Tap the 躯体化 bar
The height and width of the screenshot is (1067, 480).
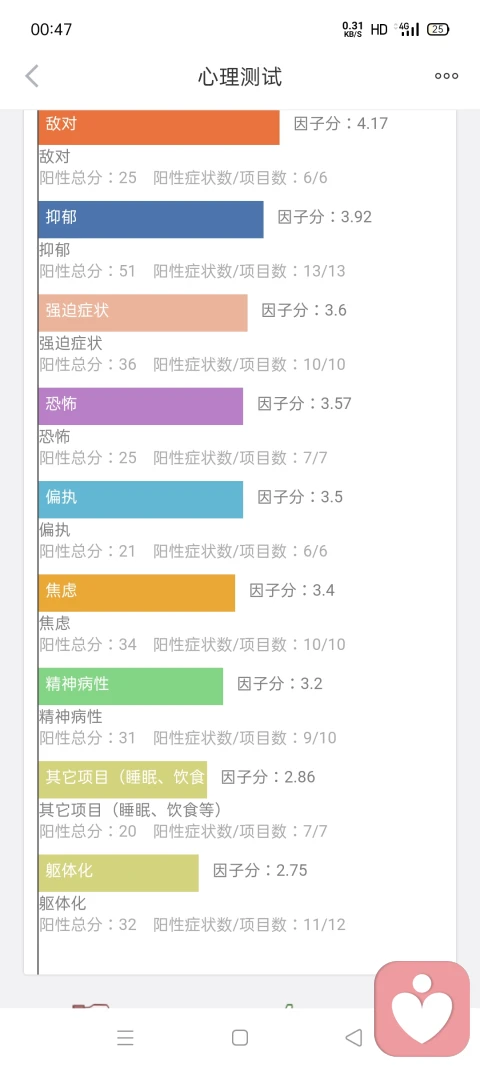point(118,872)
